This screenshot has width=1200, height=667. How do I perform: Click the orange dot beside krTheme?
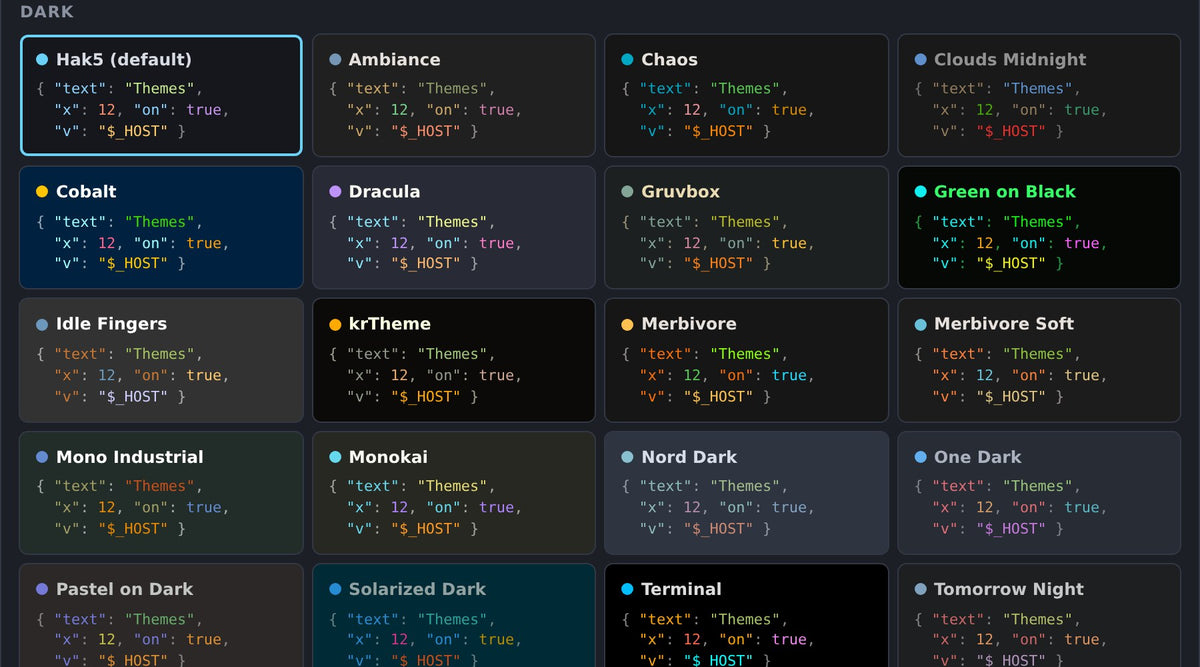click(x=335, y=325)
